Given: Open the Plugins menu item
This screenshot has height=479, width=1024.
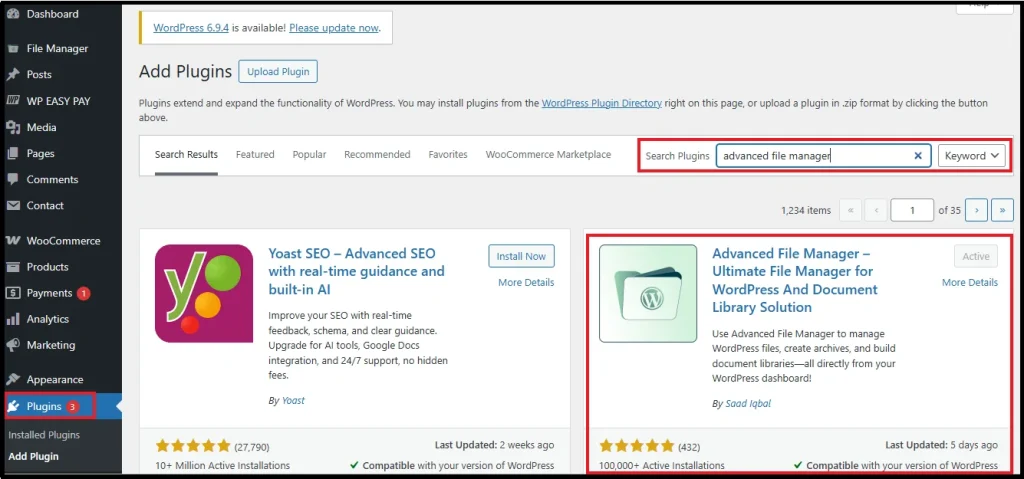Looking at the screenshot, I should pos(61,406).
